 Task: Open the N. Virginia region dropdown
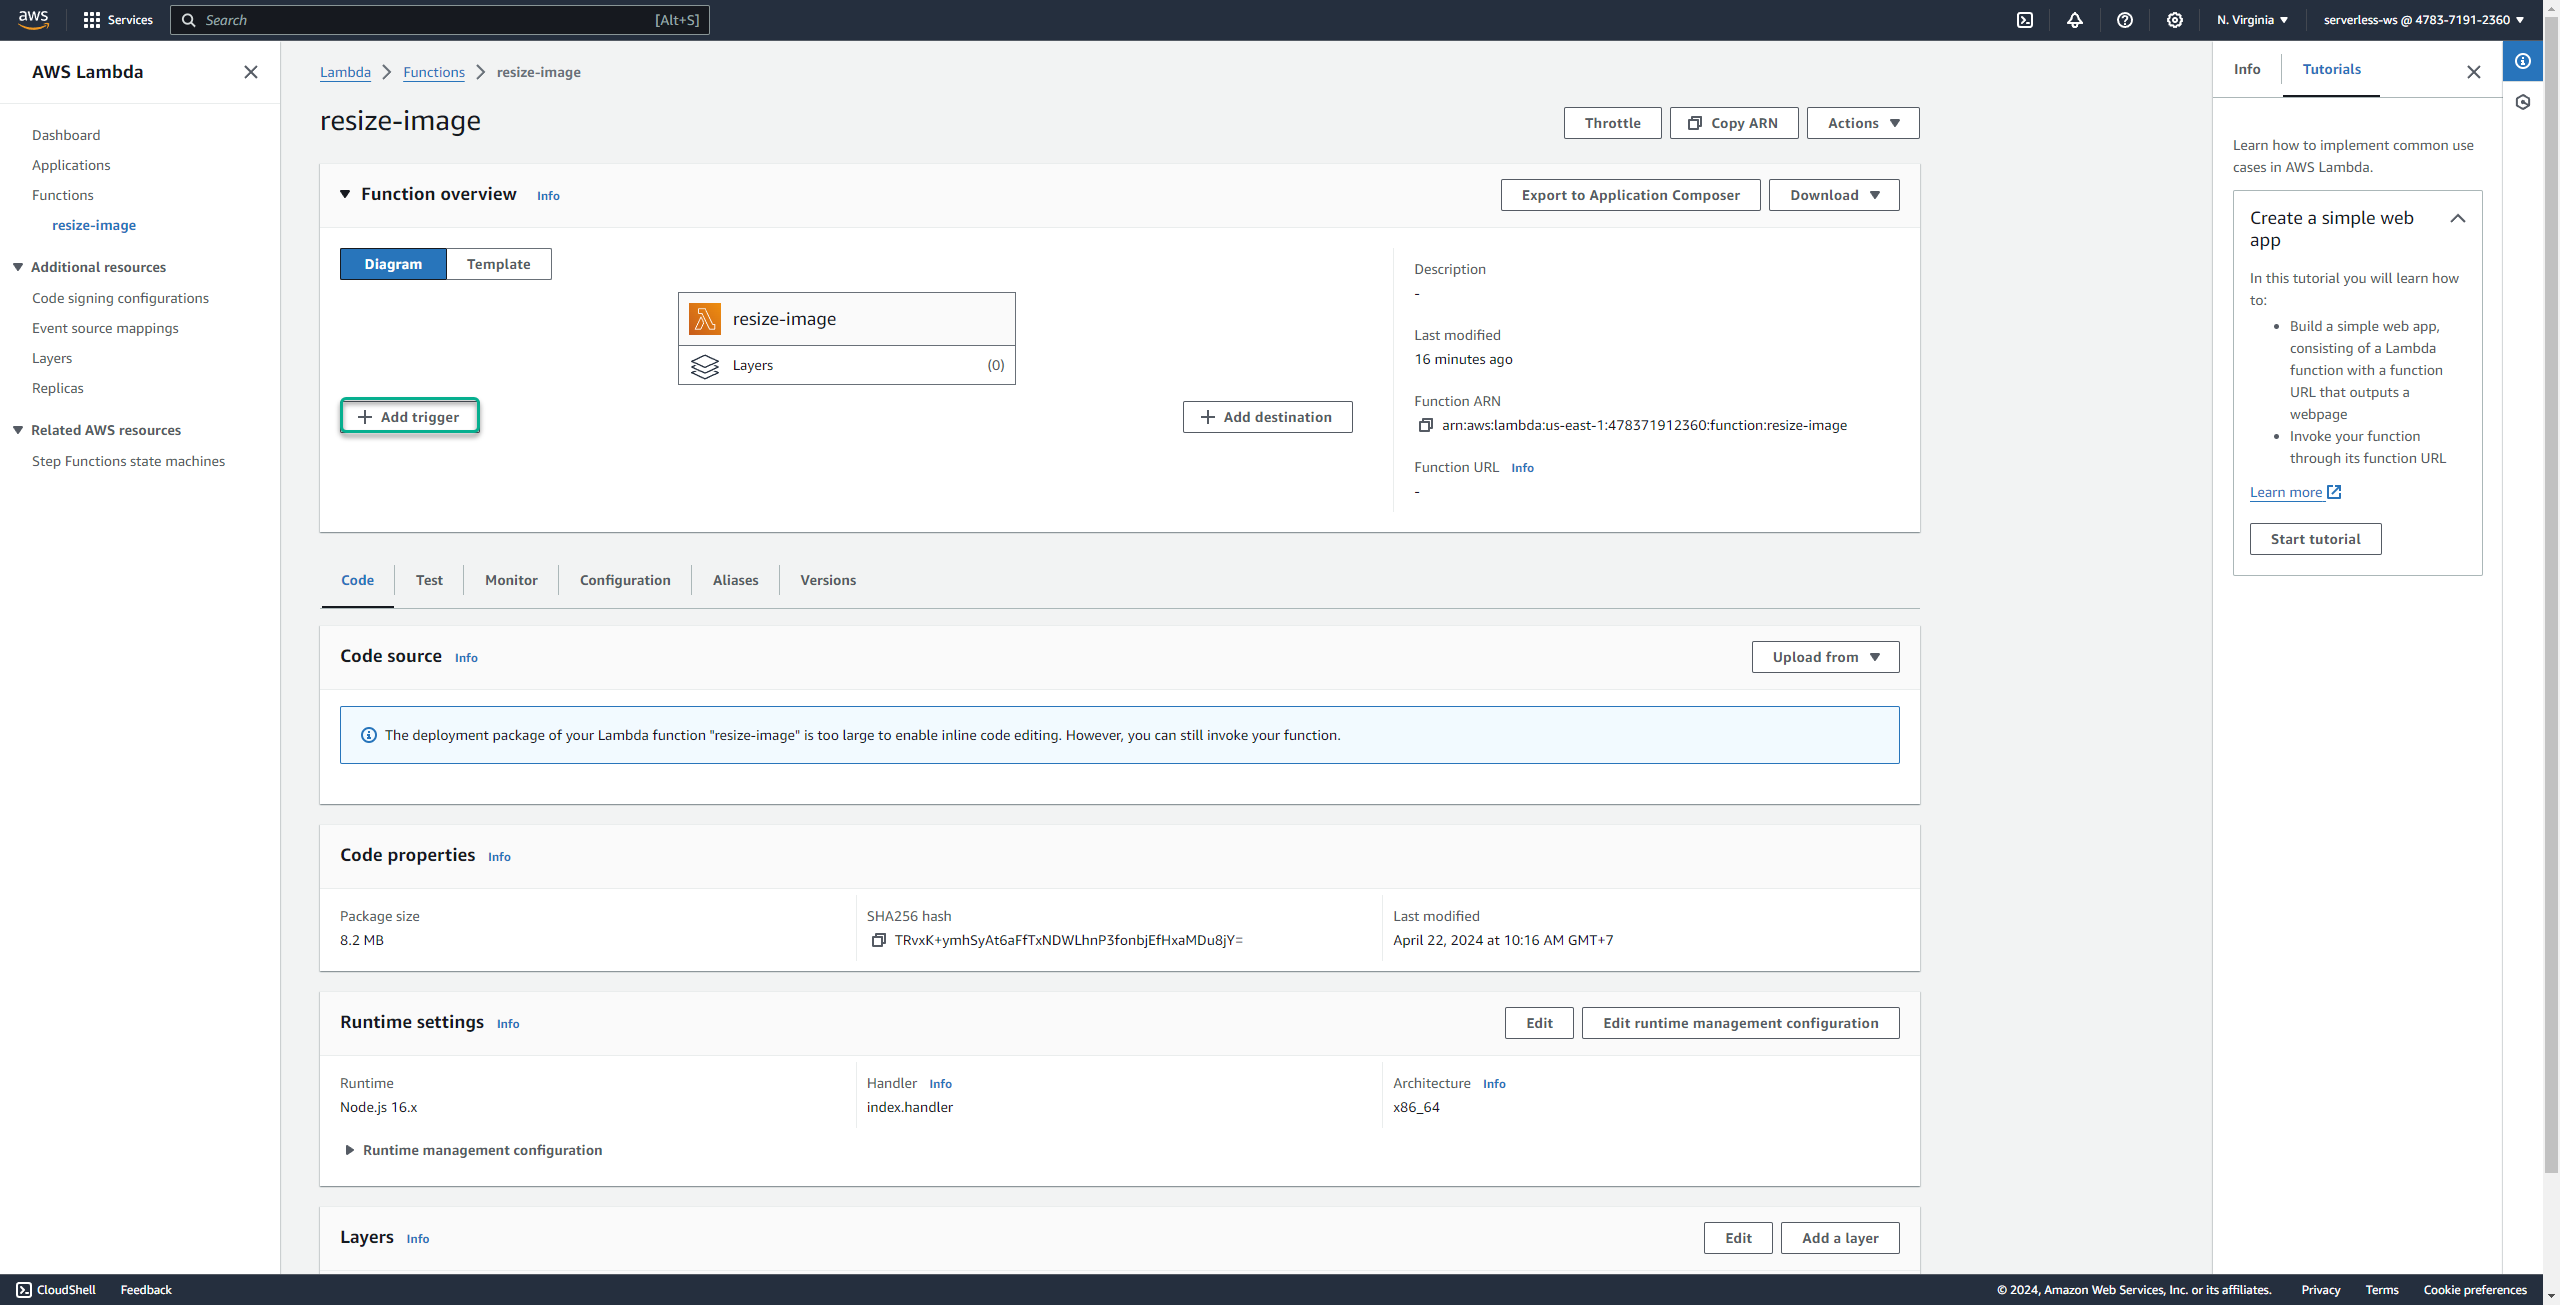[x=2252, y=20]
